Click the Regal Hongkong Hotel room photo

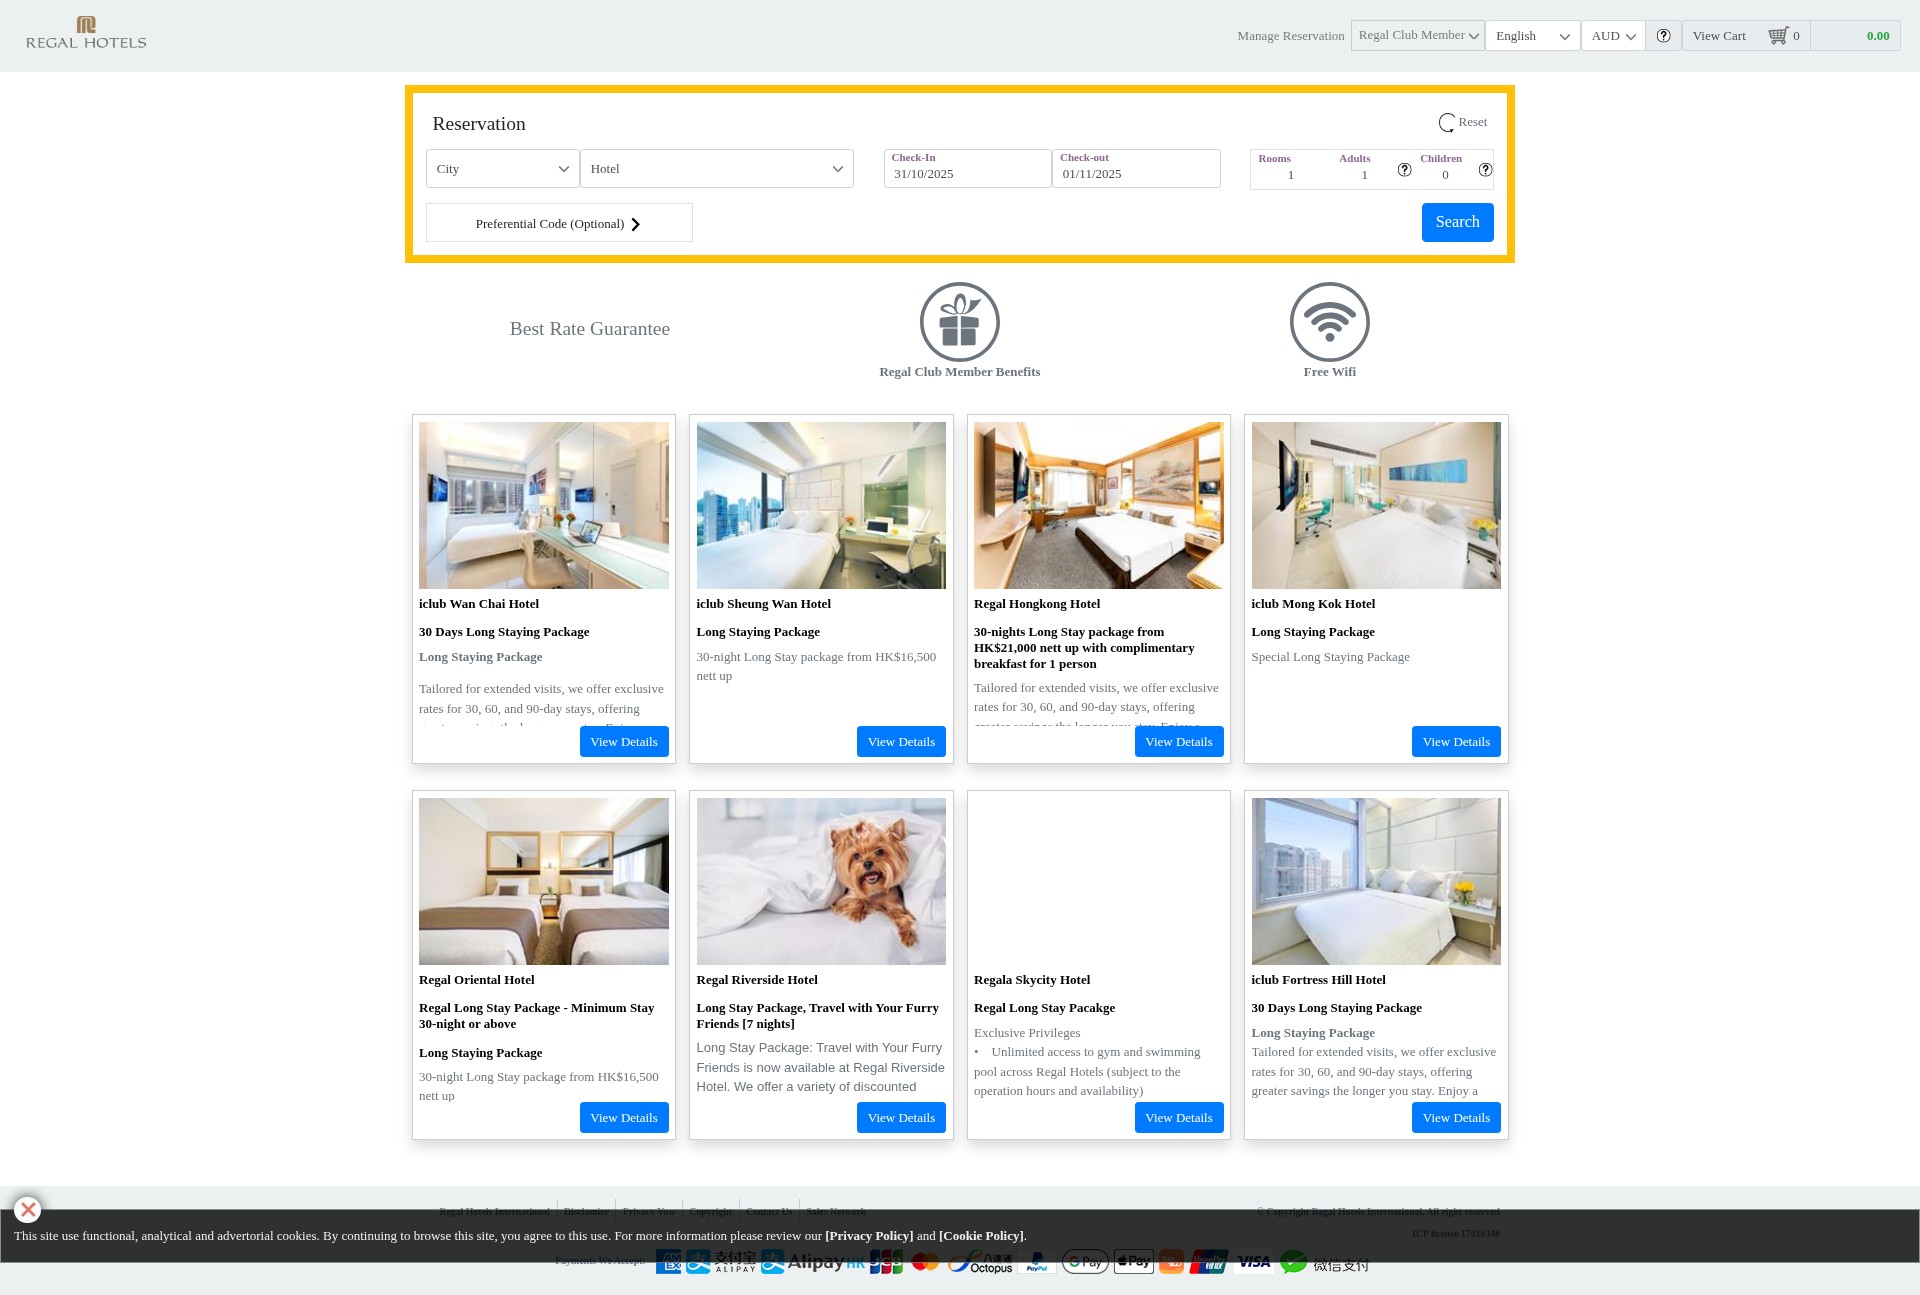pos(1098,505)
